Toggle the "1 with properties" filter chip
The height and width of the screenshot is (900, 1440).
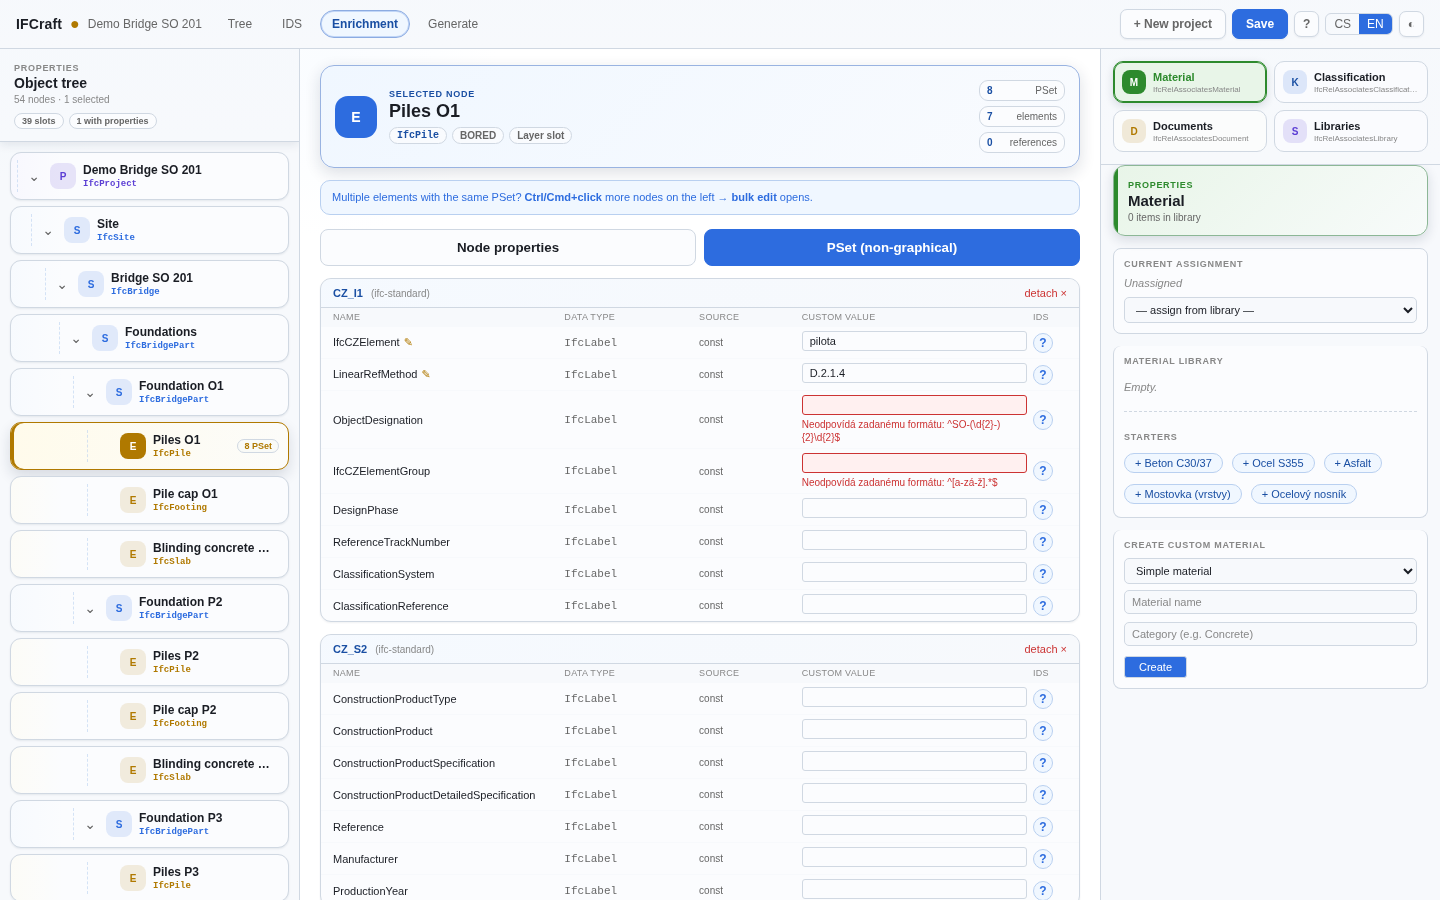tap(113, 121)
